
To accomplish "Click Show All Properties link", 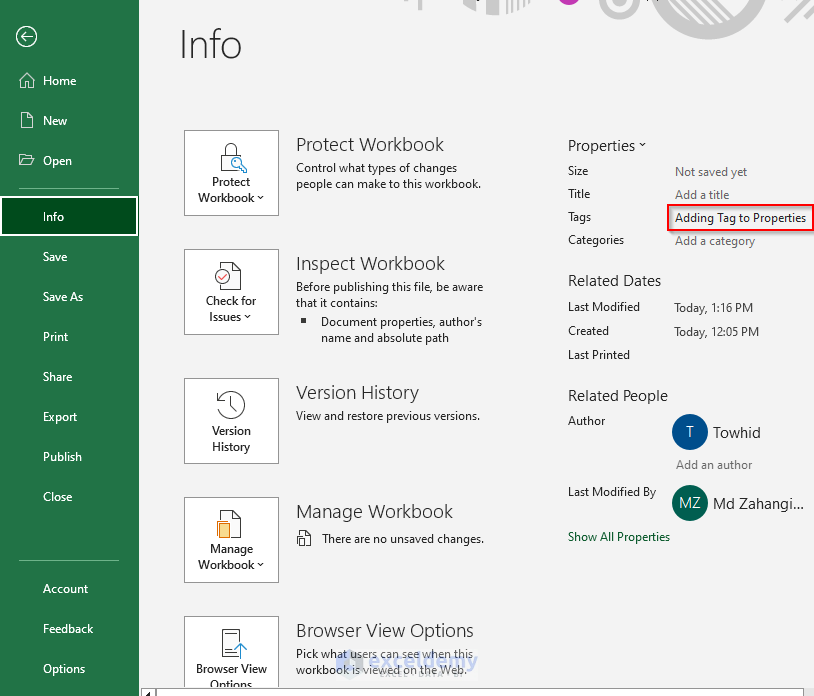I will (619, 537).
